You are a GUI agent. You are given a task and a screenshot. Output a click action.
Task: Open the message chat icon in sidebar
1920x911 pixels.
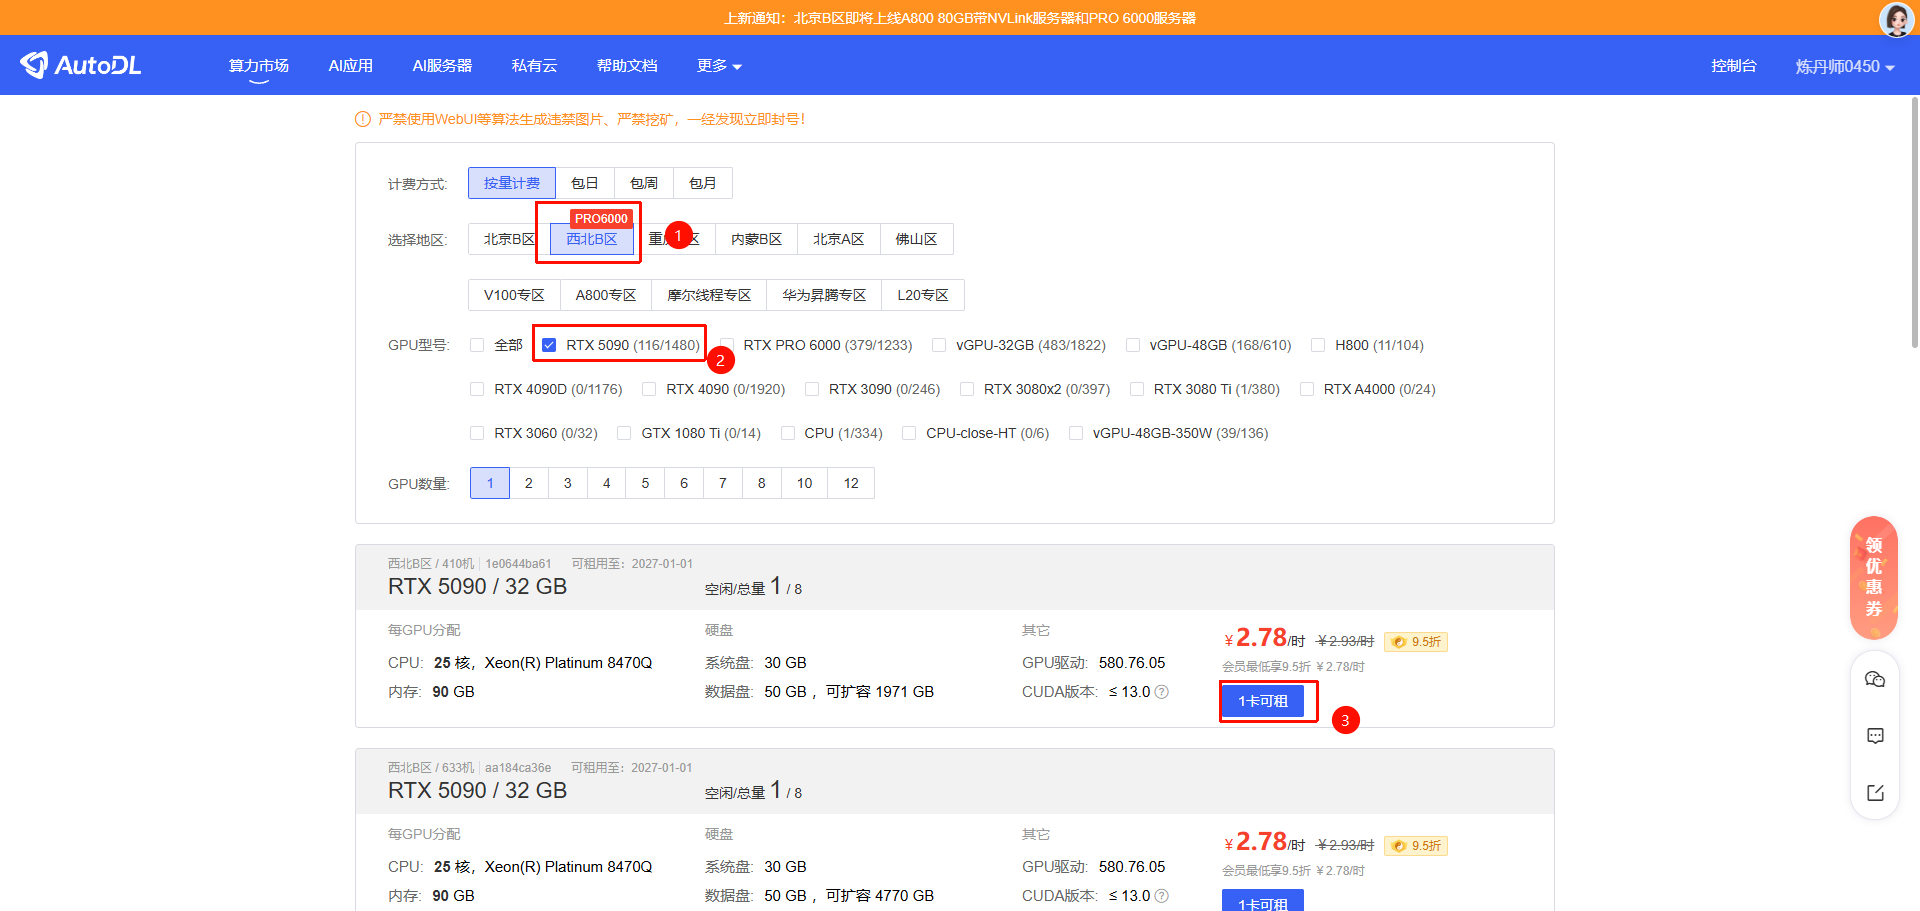[x=1875, y=736]
